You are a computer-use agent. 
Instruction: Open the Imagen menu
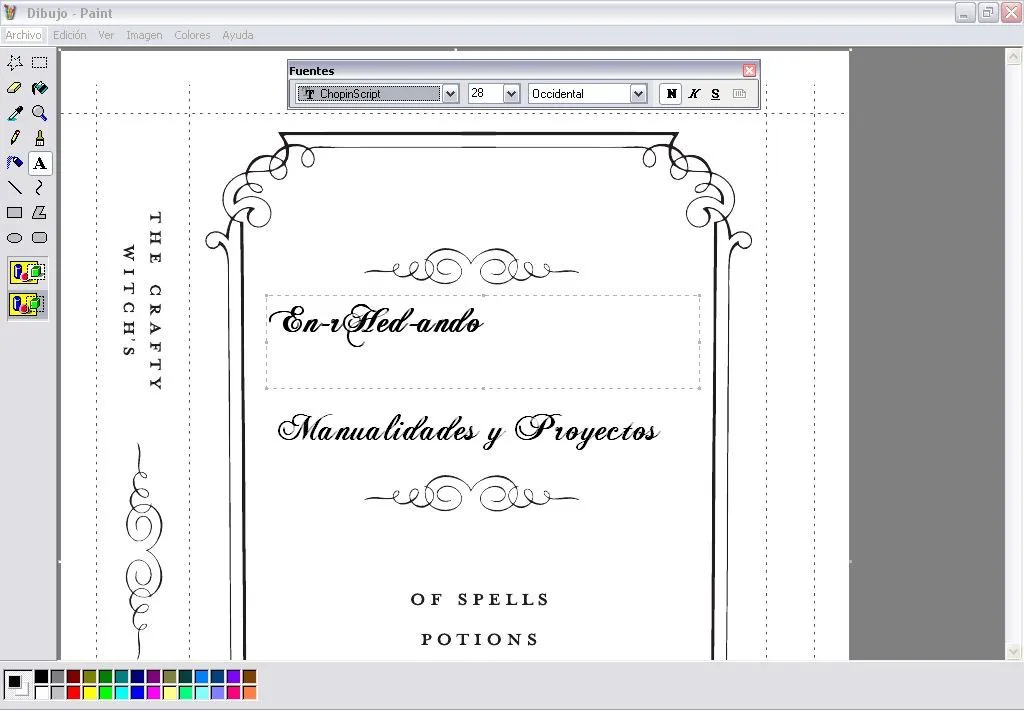coord(144,35)
